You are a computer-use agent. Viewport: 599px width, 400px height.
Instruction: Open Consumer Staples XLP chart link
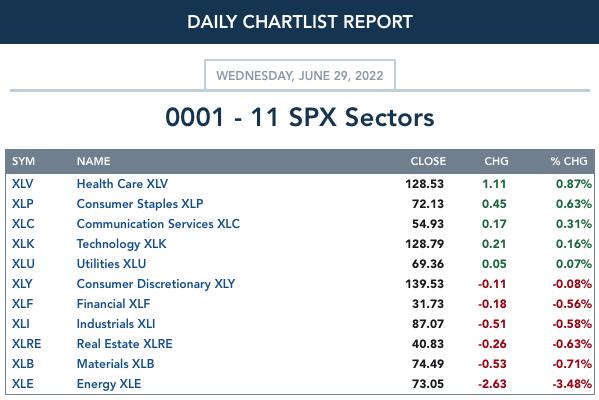tap(140, 204)
